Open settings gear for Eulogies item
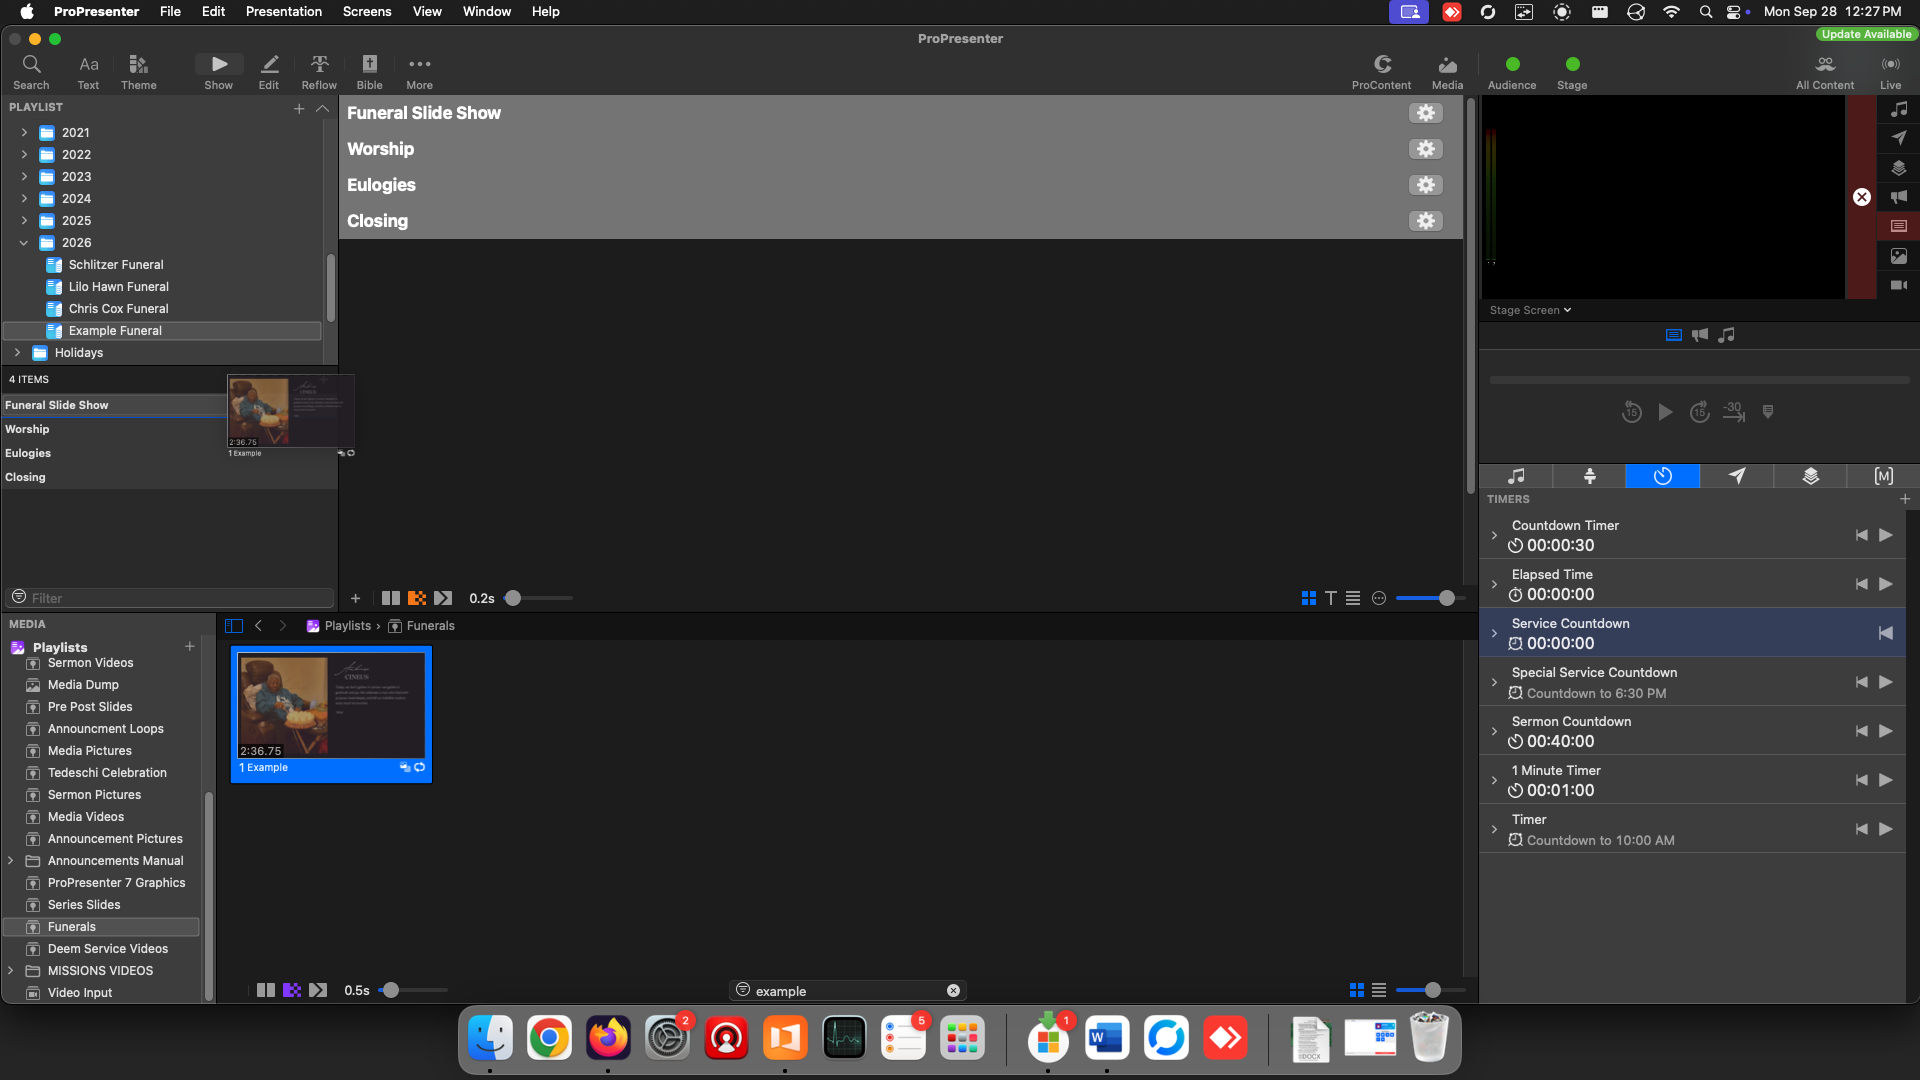Screen dimensions: 1920x1080 [1426, 185]
